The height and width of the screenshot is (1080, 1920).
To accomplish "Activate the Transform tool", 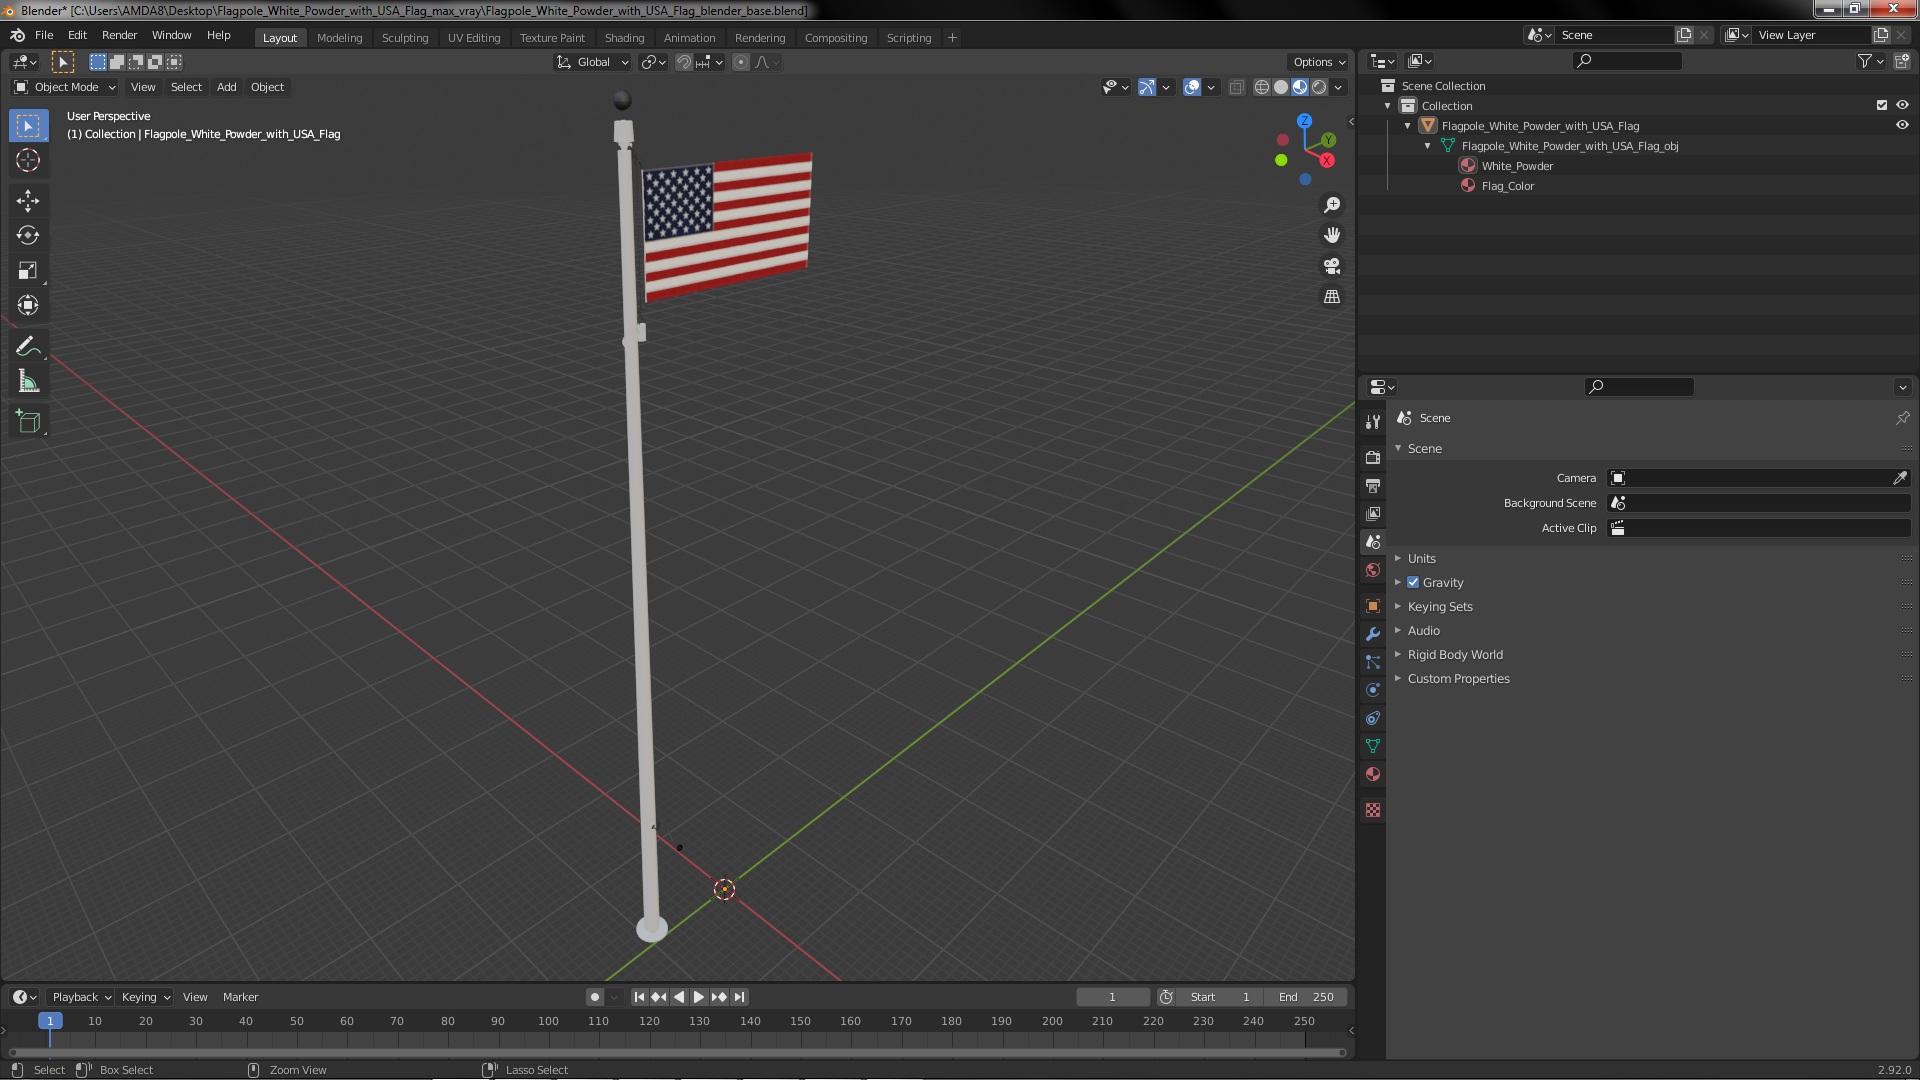I will pos(28,306).
